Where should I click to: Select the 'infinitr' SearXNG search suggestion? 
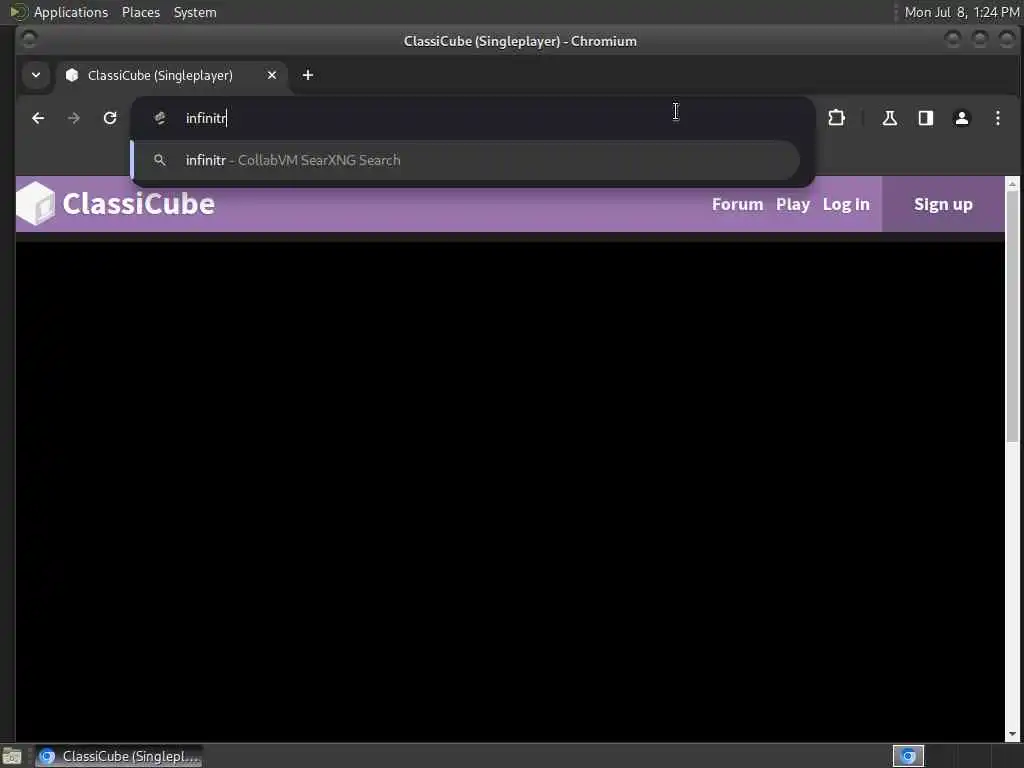click(x=465, y=160)
